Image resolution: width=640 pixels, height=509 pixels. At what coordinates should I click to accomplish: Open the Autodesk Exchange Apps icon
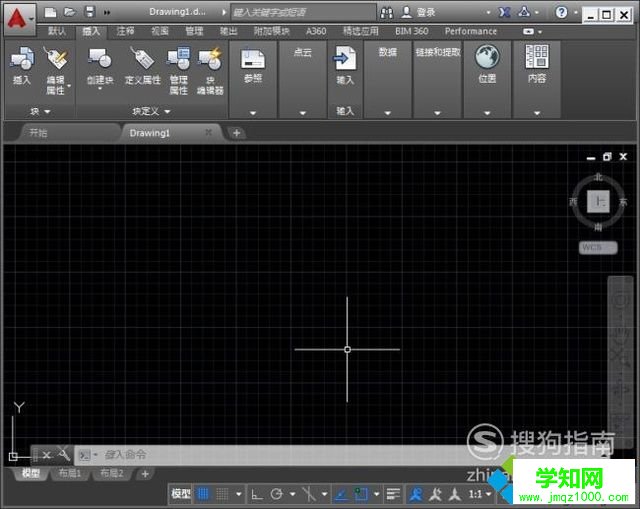pos(504,12)
